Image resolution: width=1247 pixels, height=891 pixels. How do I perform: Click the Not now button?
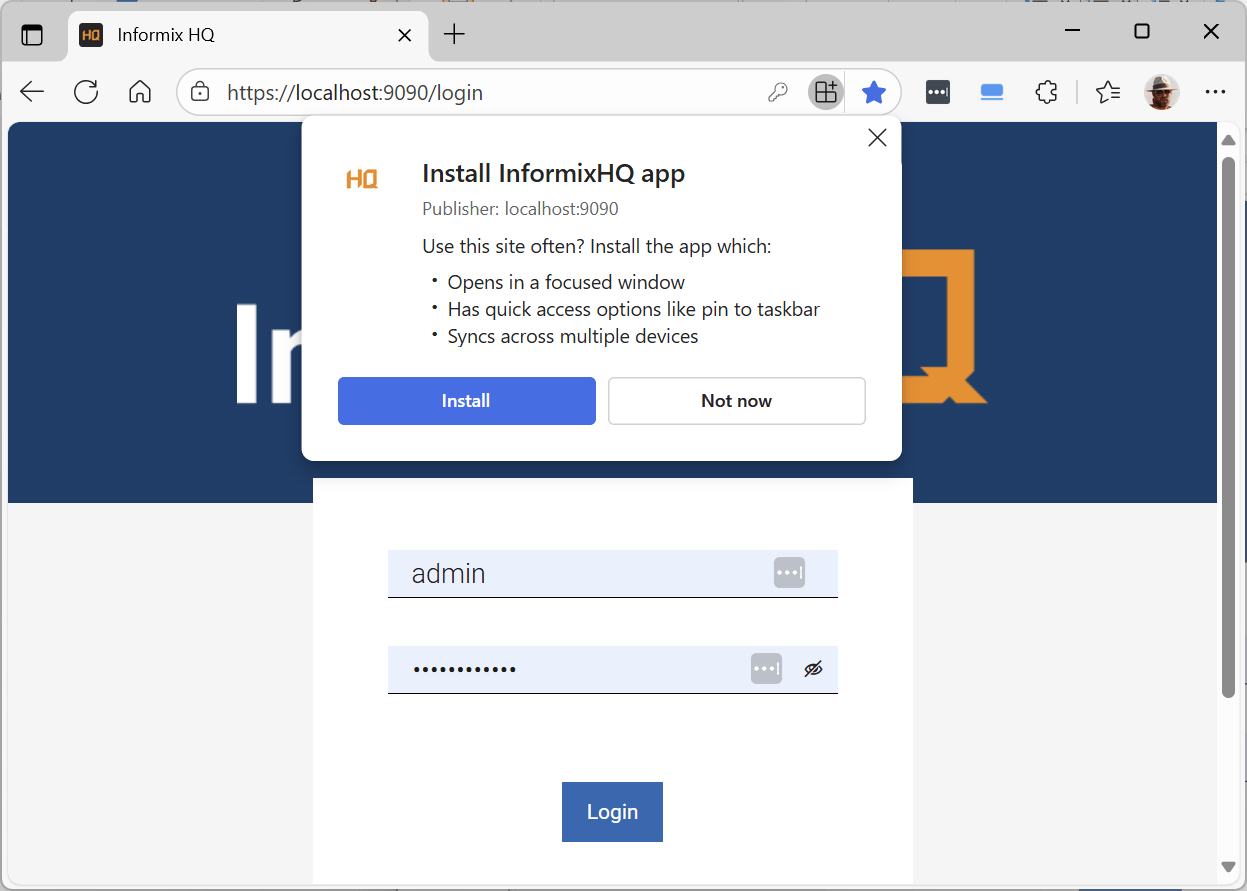736,401
